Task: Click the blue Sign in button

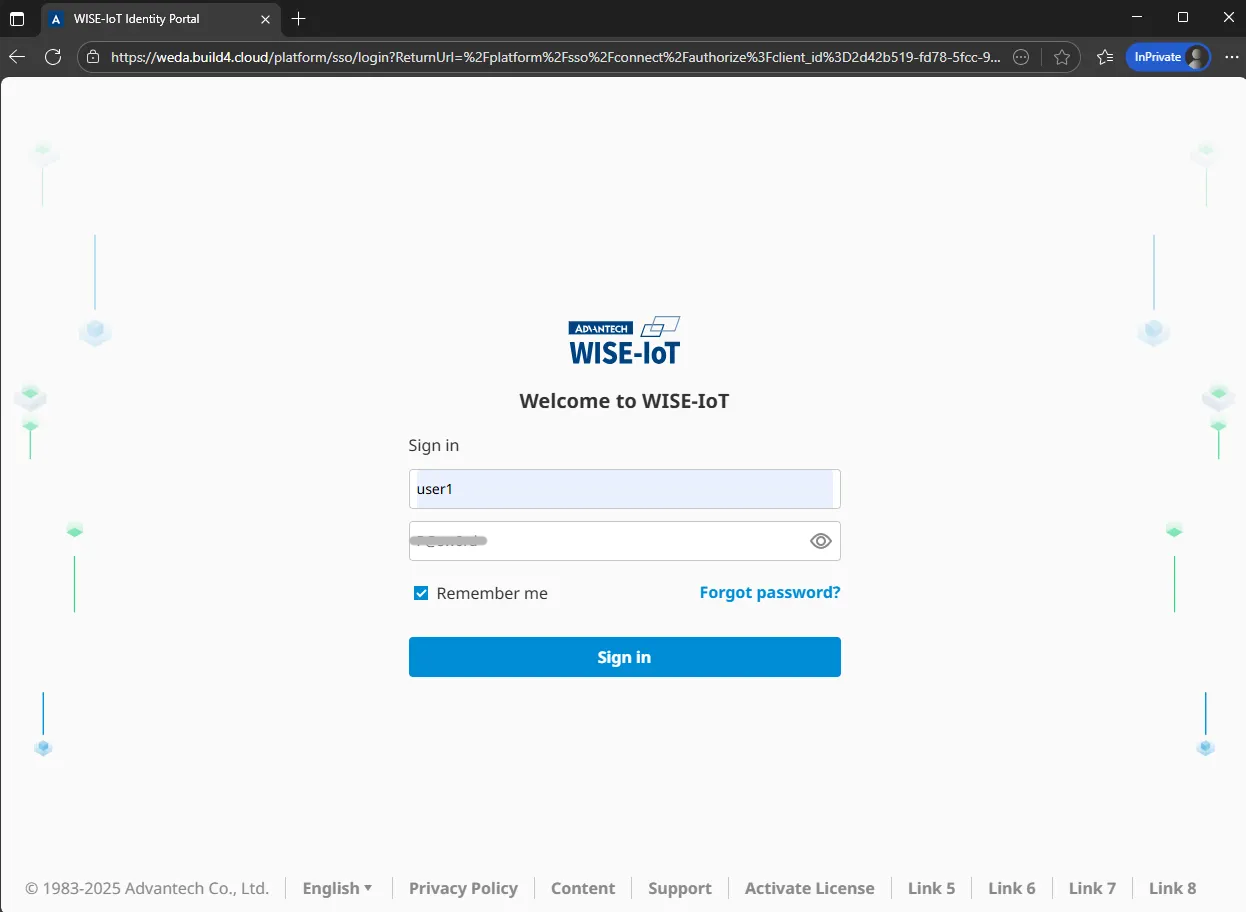Action: 624,657
